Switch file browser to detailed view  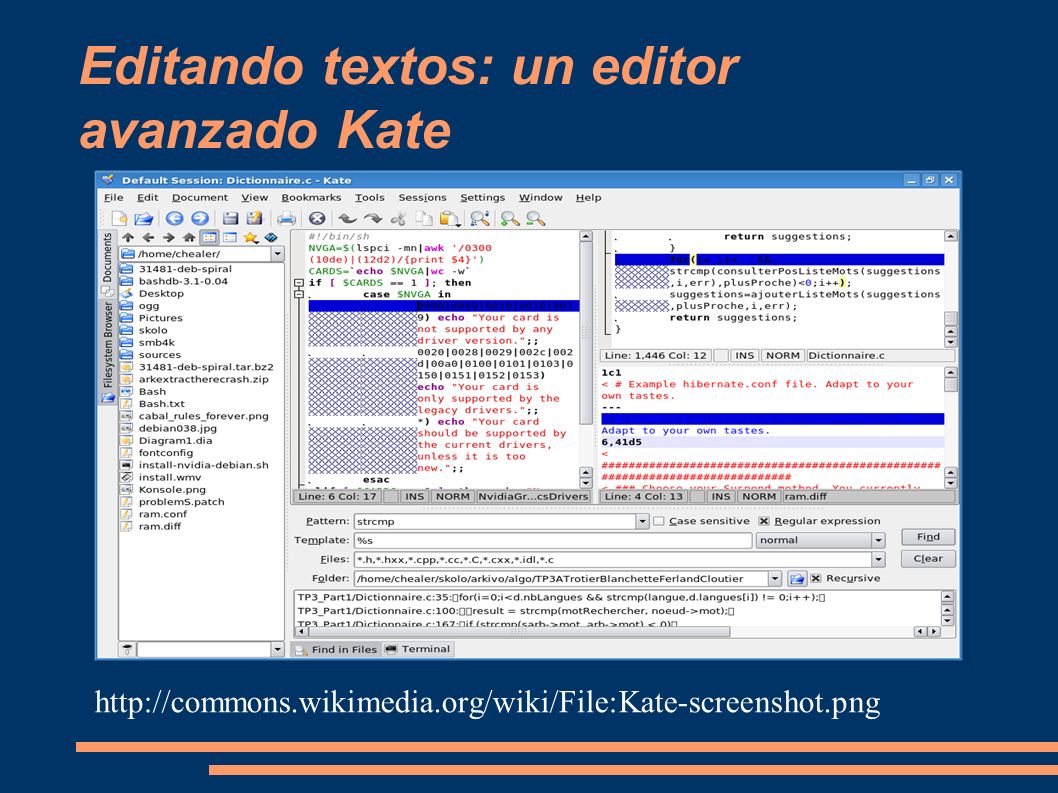pyautogui.click(x=230, y=238)
